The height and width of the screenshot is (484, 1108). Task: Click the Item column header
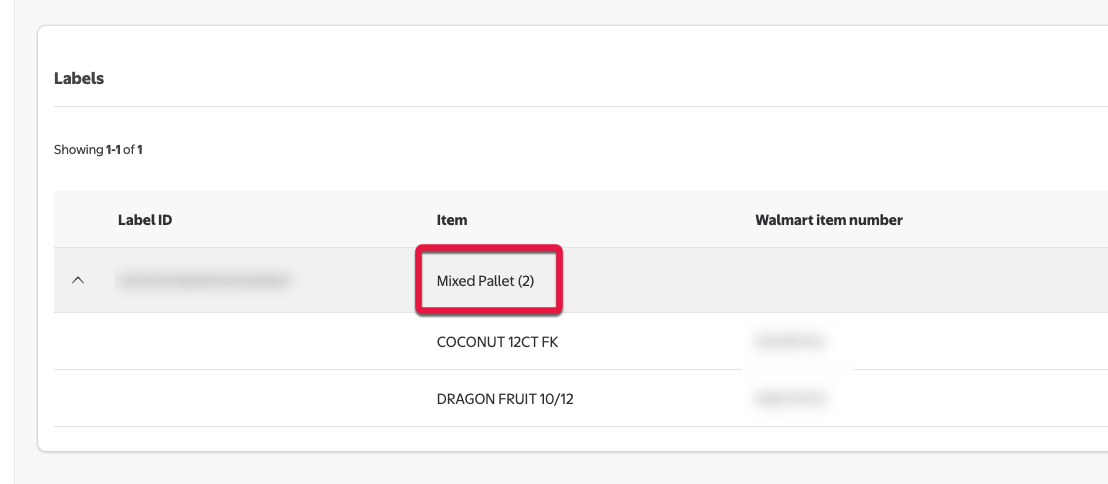[x=452, y=220]
